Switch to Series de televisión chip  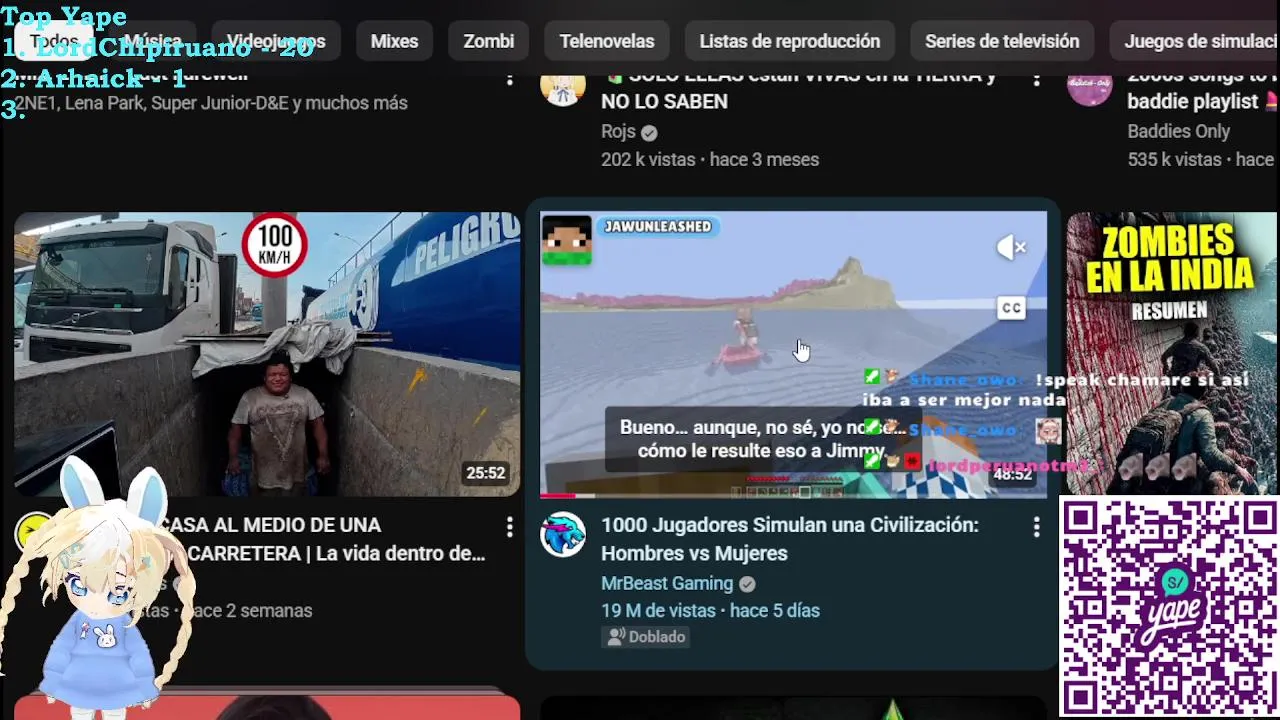pyautogui.click(x=1002, y=41)
